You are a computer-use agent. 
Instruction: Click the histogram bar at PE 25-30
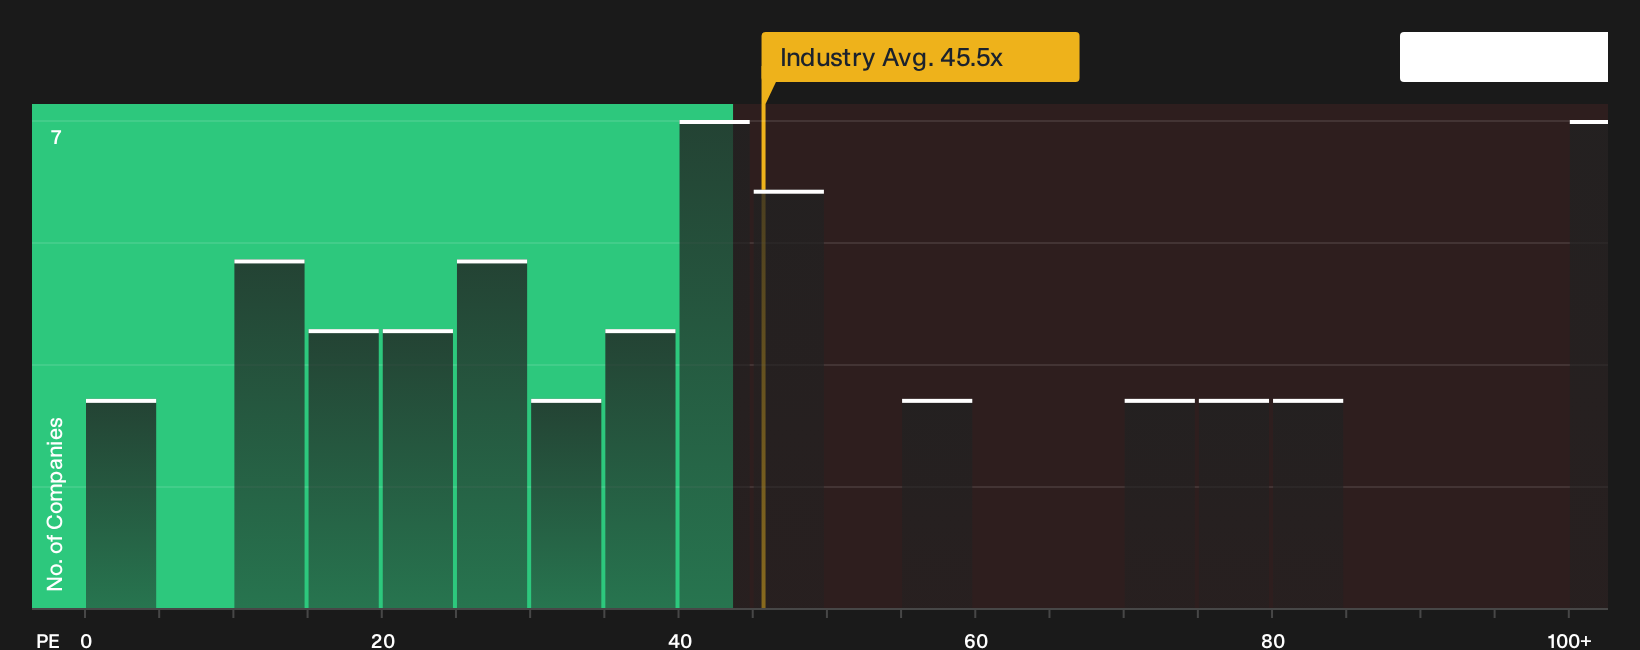492,434
